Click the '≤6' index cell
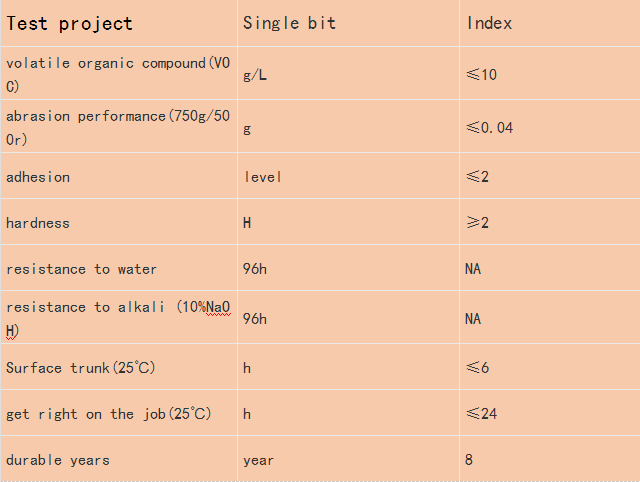 tap(550, 367)
